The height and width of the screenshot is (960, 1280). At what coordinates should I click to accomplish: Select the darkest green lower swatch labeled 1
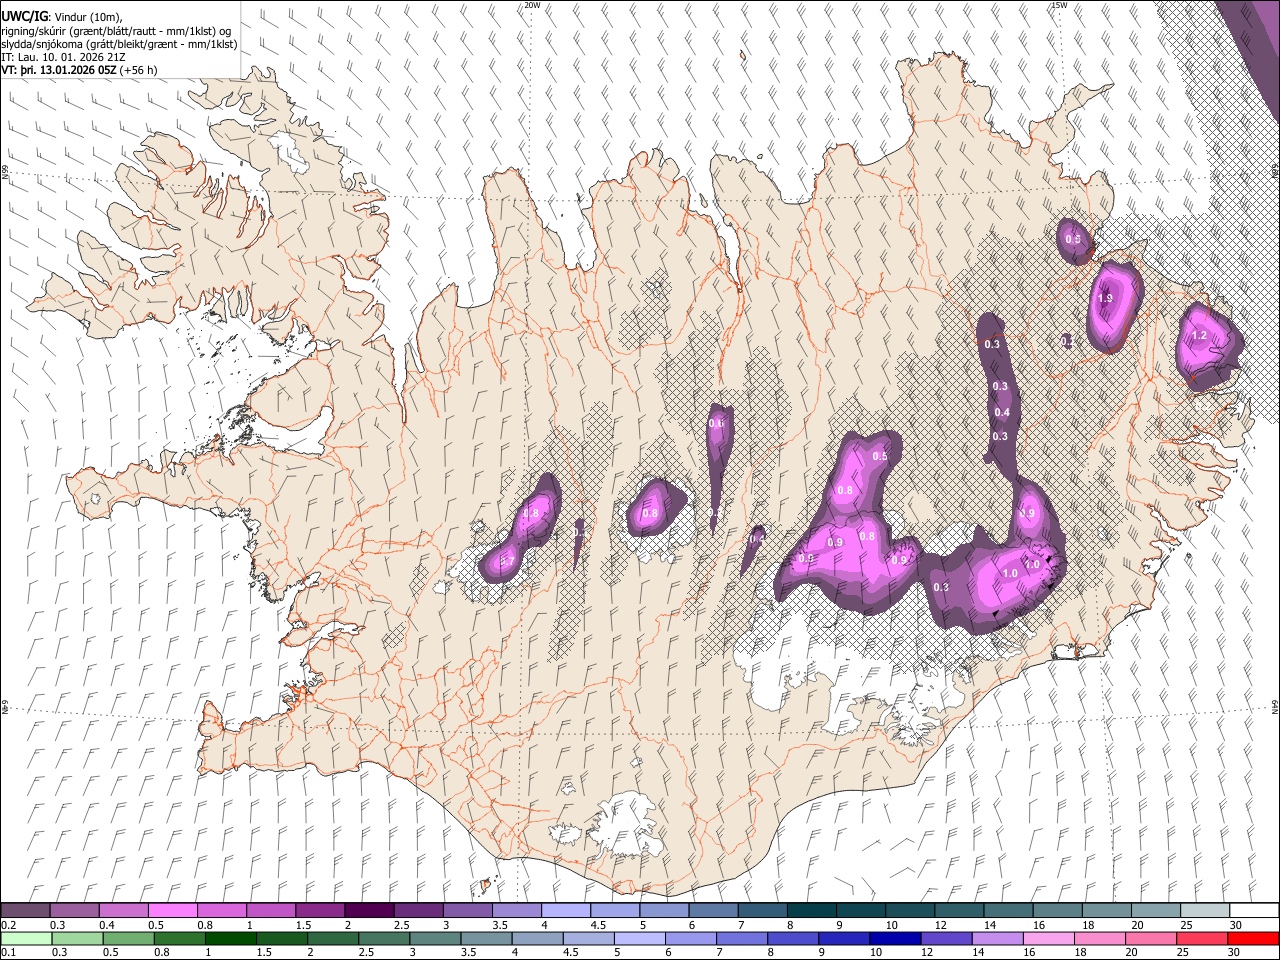click(229, 938)
